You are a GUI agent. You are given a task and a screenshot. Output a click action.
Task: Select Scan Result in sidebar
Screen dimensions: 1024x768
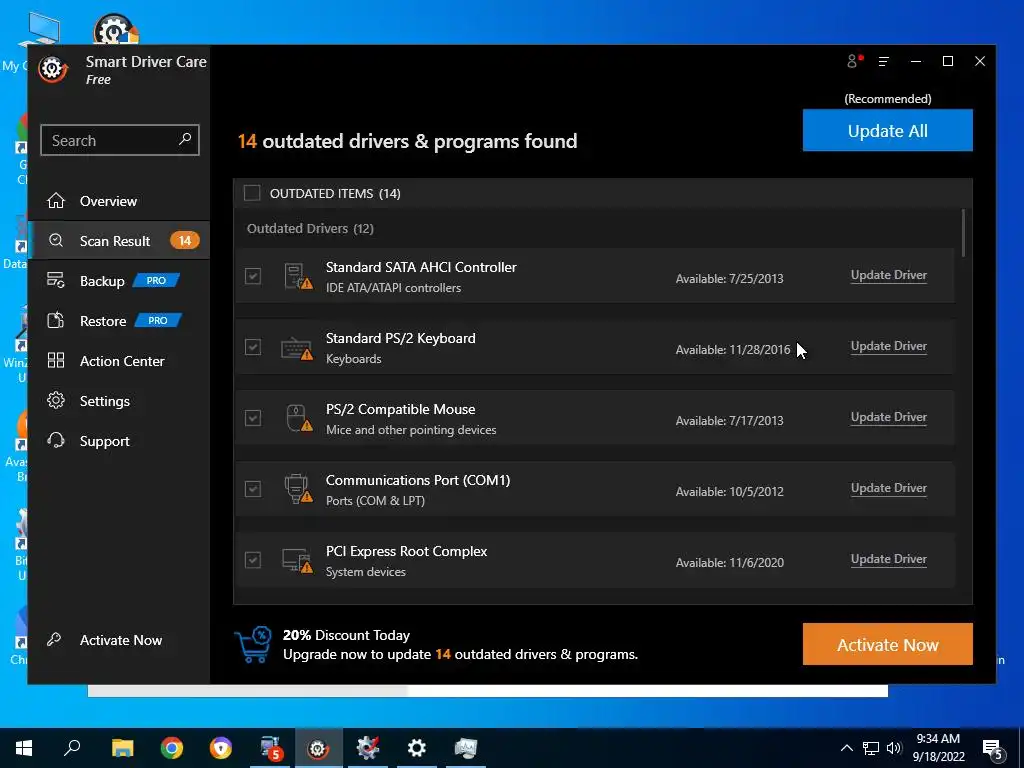119,241
